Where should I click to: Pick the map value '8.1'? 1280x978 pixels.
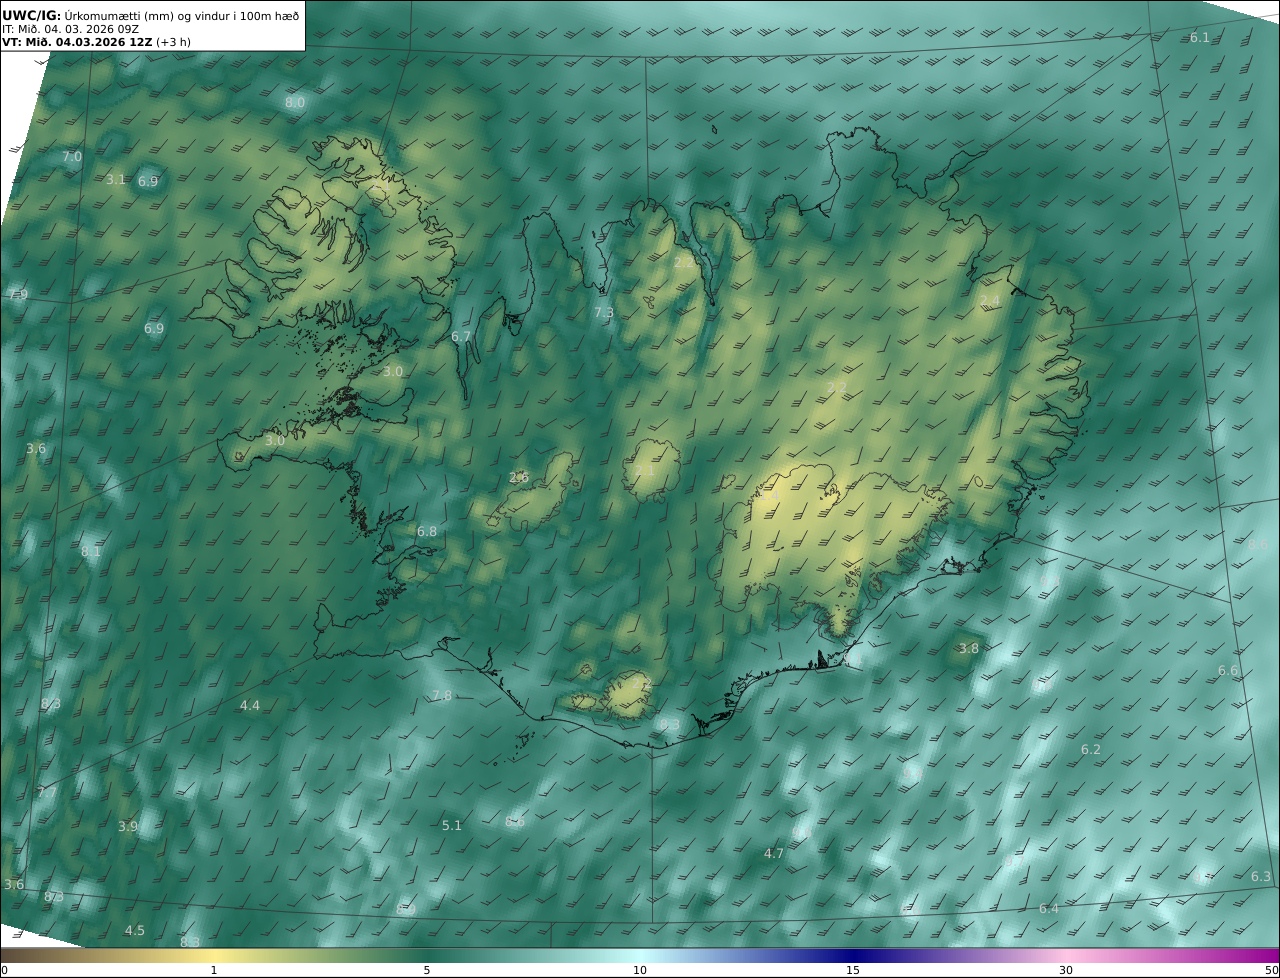pos(91,552)
